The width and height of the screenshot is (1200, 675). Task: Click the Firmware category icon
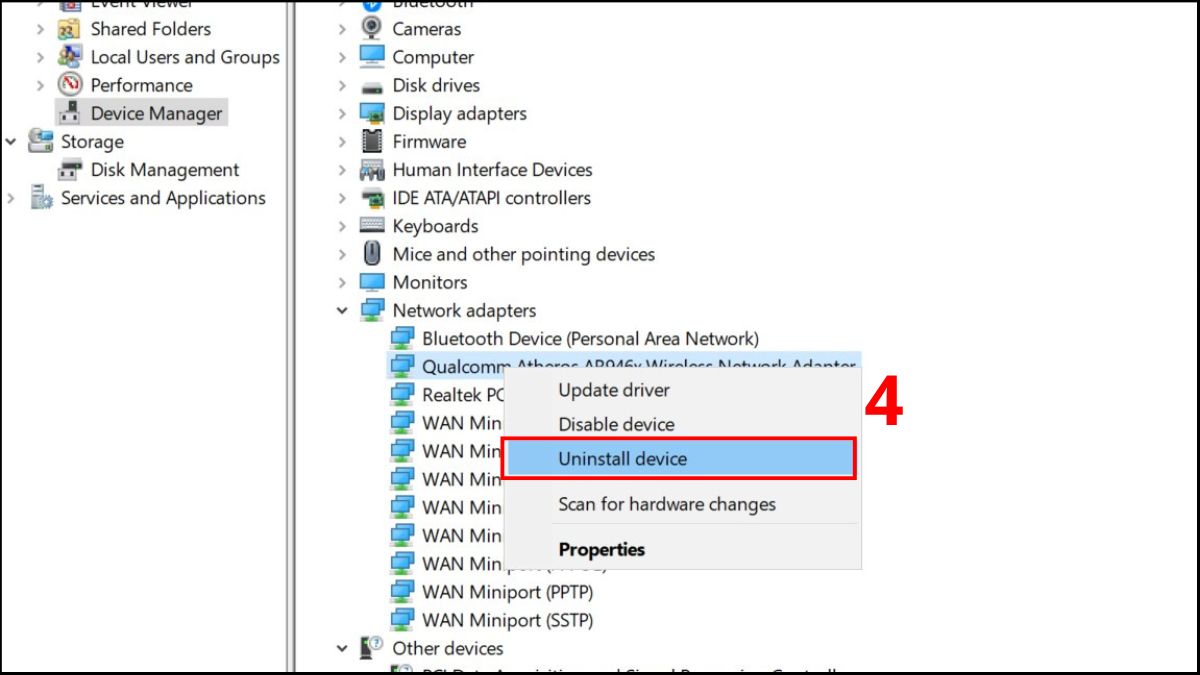pos(370,141)
